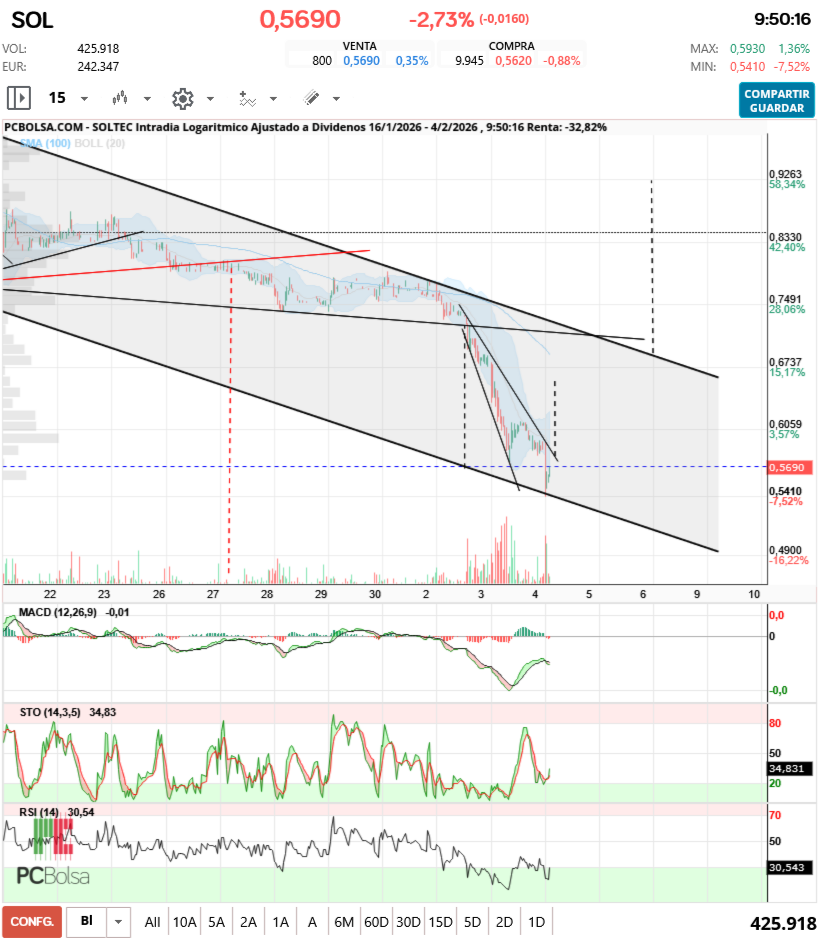The height and width of the screenshot is (943, 830).
Task: Select the 10A time range
Action: pyautogui.click(x=185, y=922)
